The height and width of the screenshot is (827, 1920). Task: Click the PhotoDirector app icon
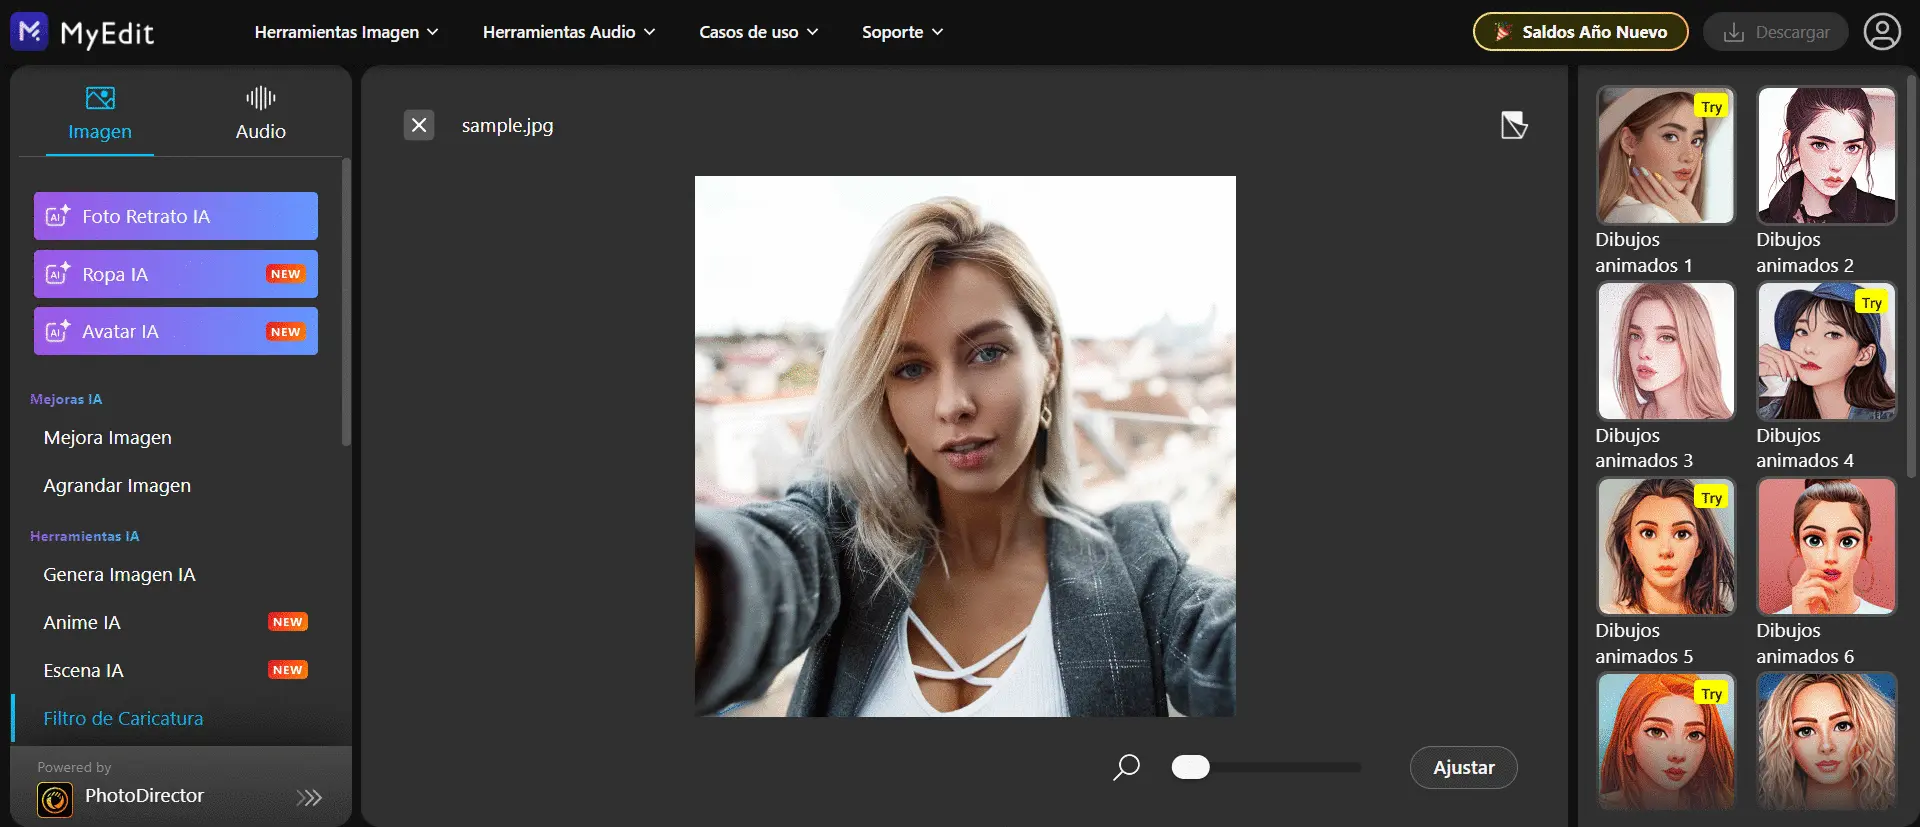(55, 800)
